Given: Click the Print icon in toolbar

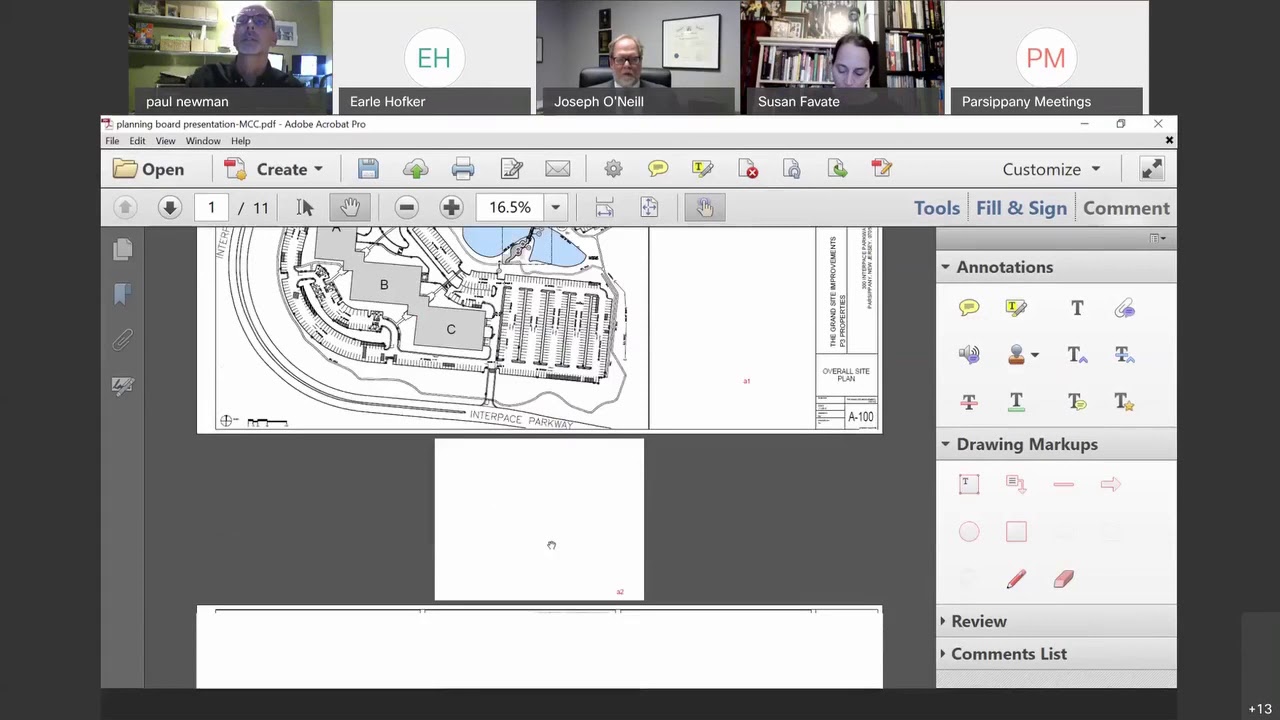Looking at the screenshot, I should (x=462, y=169).
